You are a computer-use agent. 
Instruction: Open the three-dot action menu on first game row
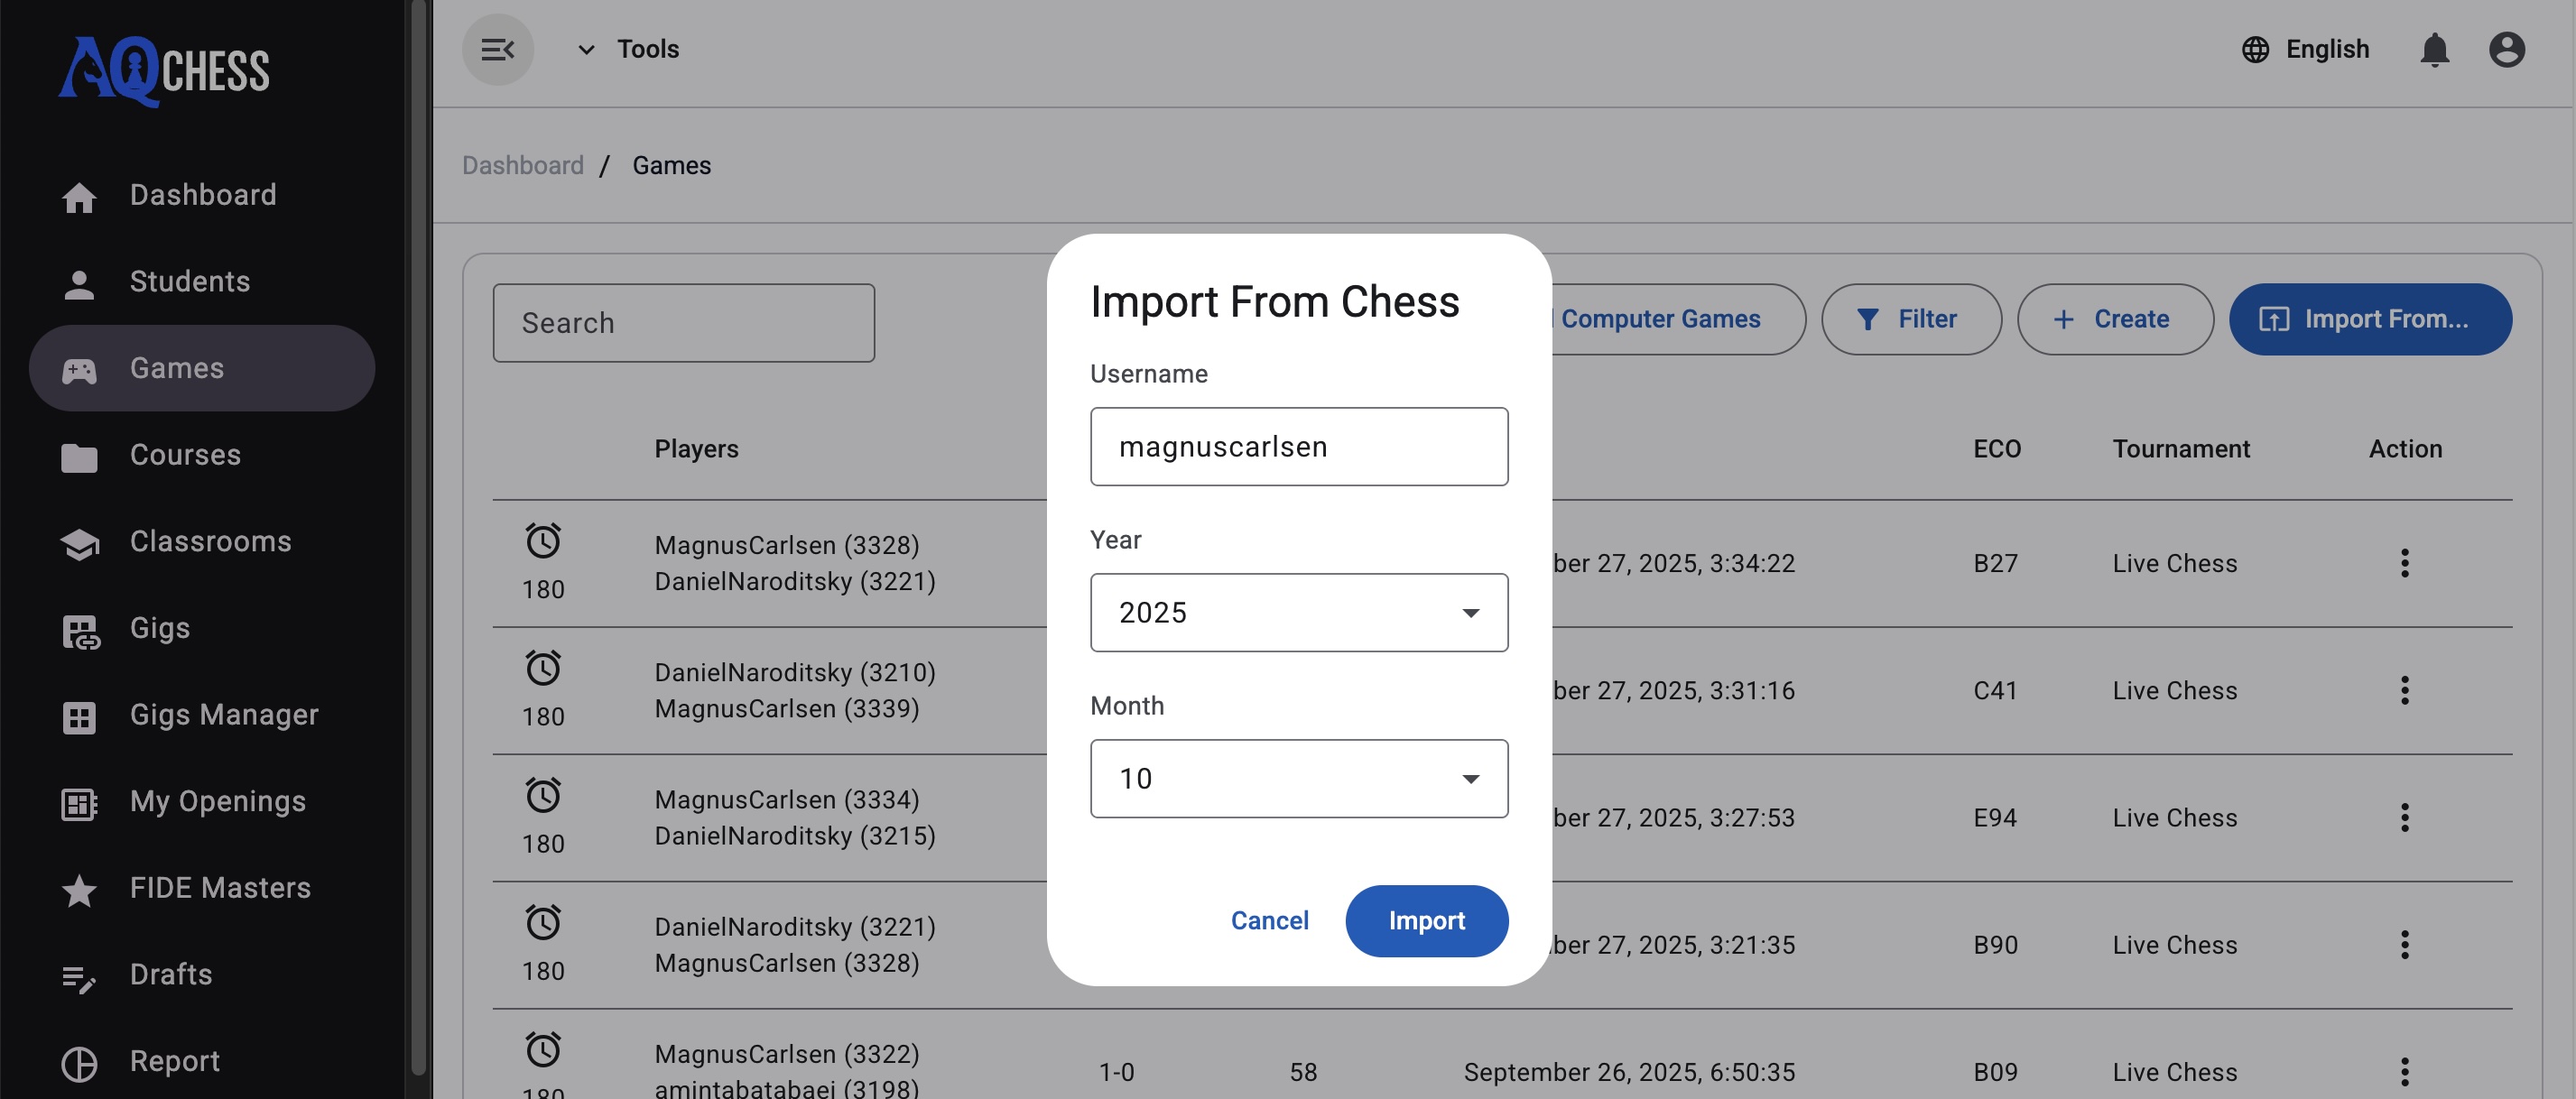click(2404, 562)
